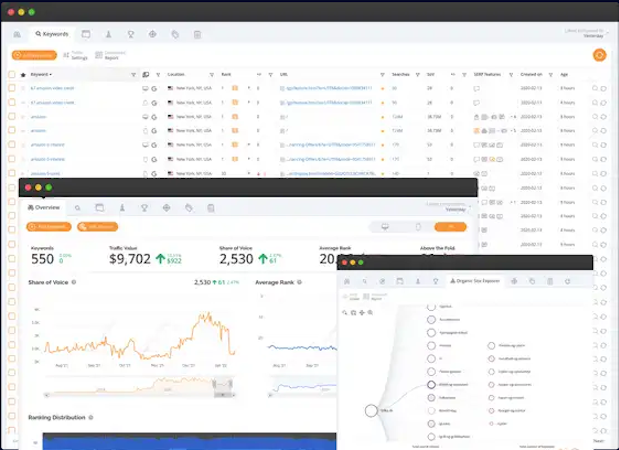This screenshot has height=450, width=619.
Task: Select the Organic Site Explorer tab
Action: coord(475,281)
